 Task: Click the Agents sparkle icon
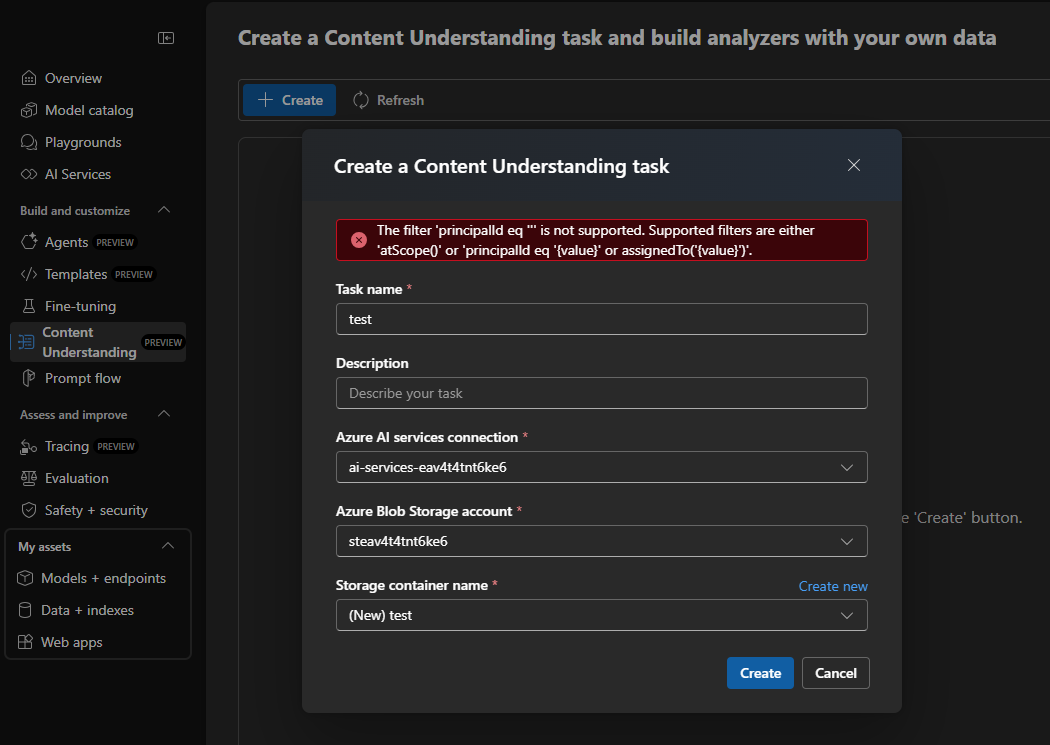(x=29, y=242)
